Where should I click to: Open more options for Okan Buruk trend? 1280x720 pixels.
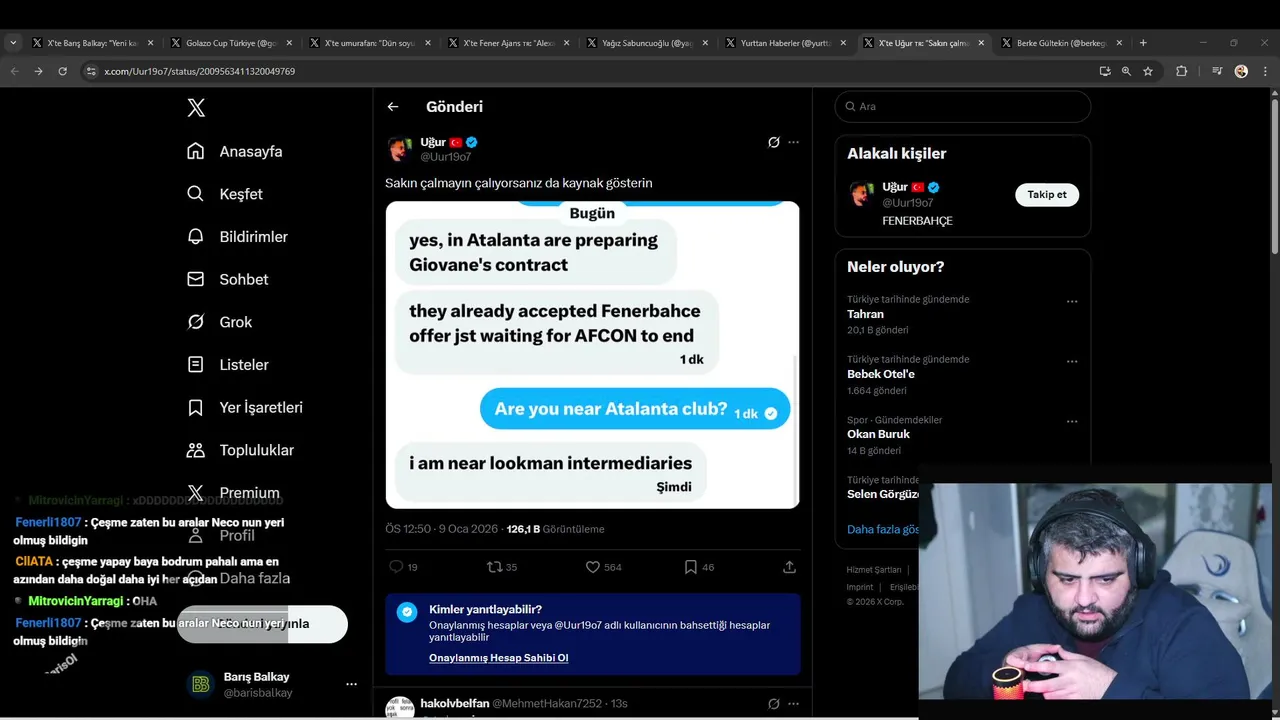pyautogui.click(x=1072, y=421)
